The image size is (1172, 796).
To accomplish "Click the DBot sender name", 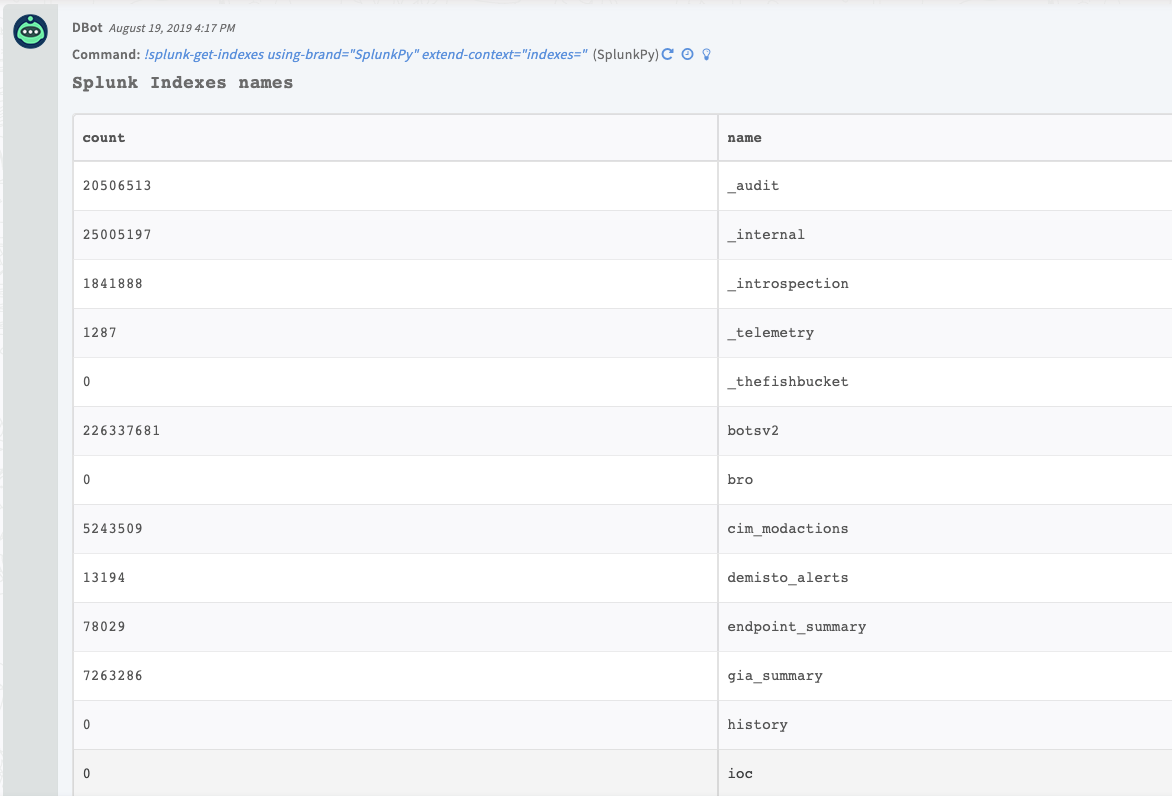I will click(87, 27).
